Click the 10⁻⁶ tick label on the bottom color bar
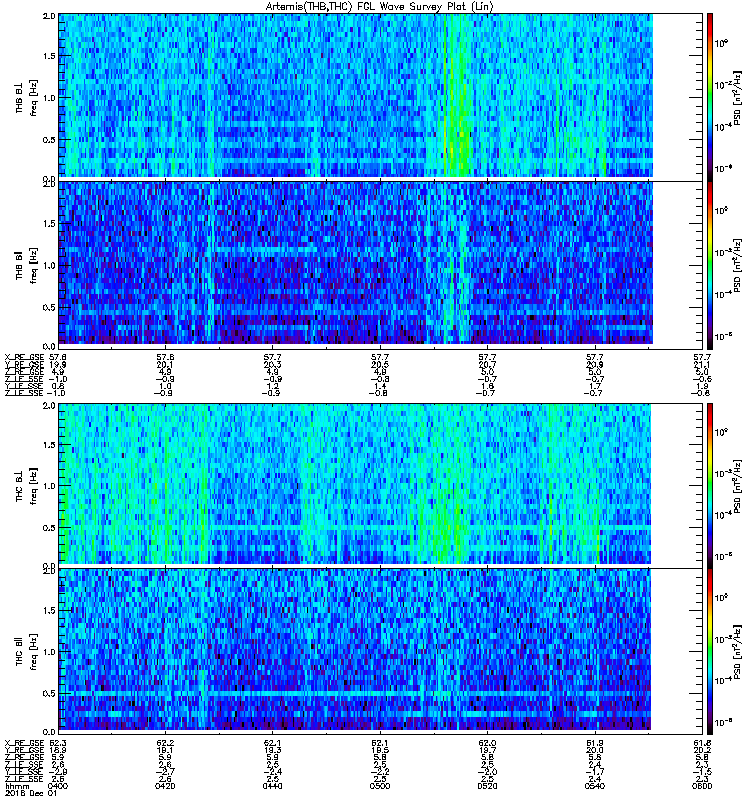750x800 pixels. click(722, 721)
